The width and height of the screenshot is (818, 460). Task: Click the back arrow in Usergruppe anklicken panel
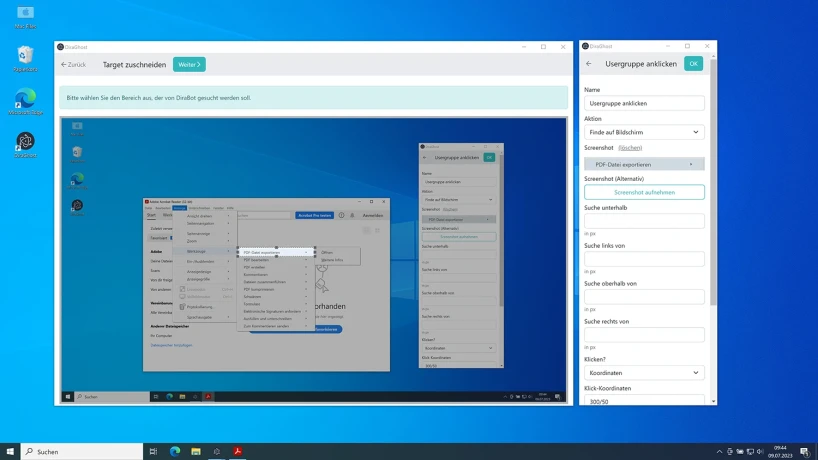588,64
